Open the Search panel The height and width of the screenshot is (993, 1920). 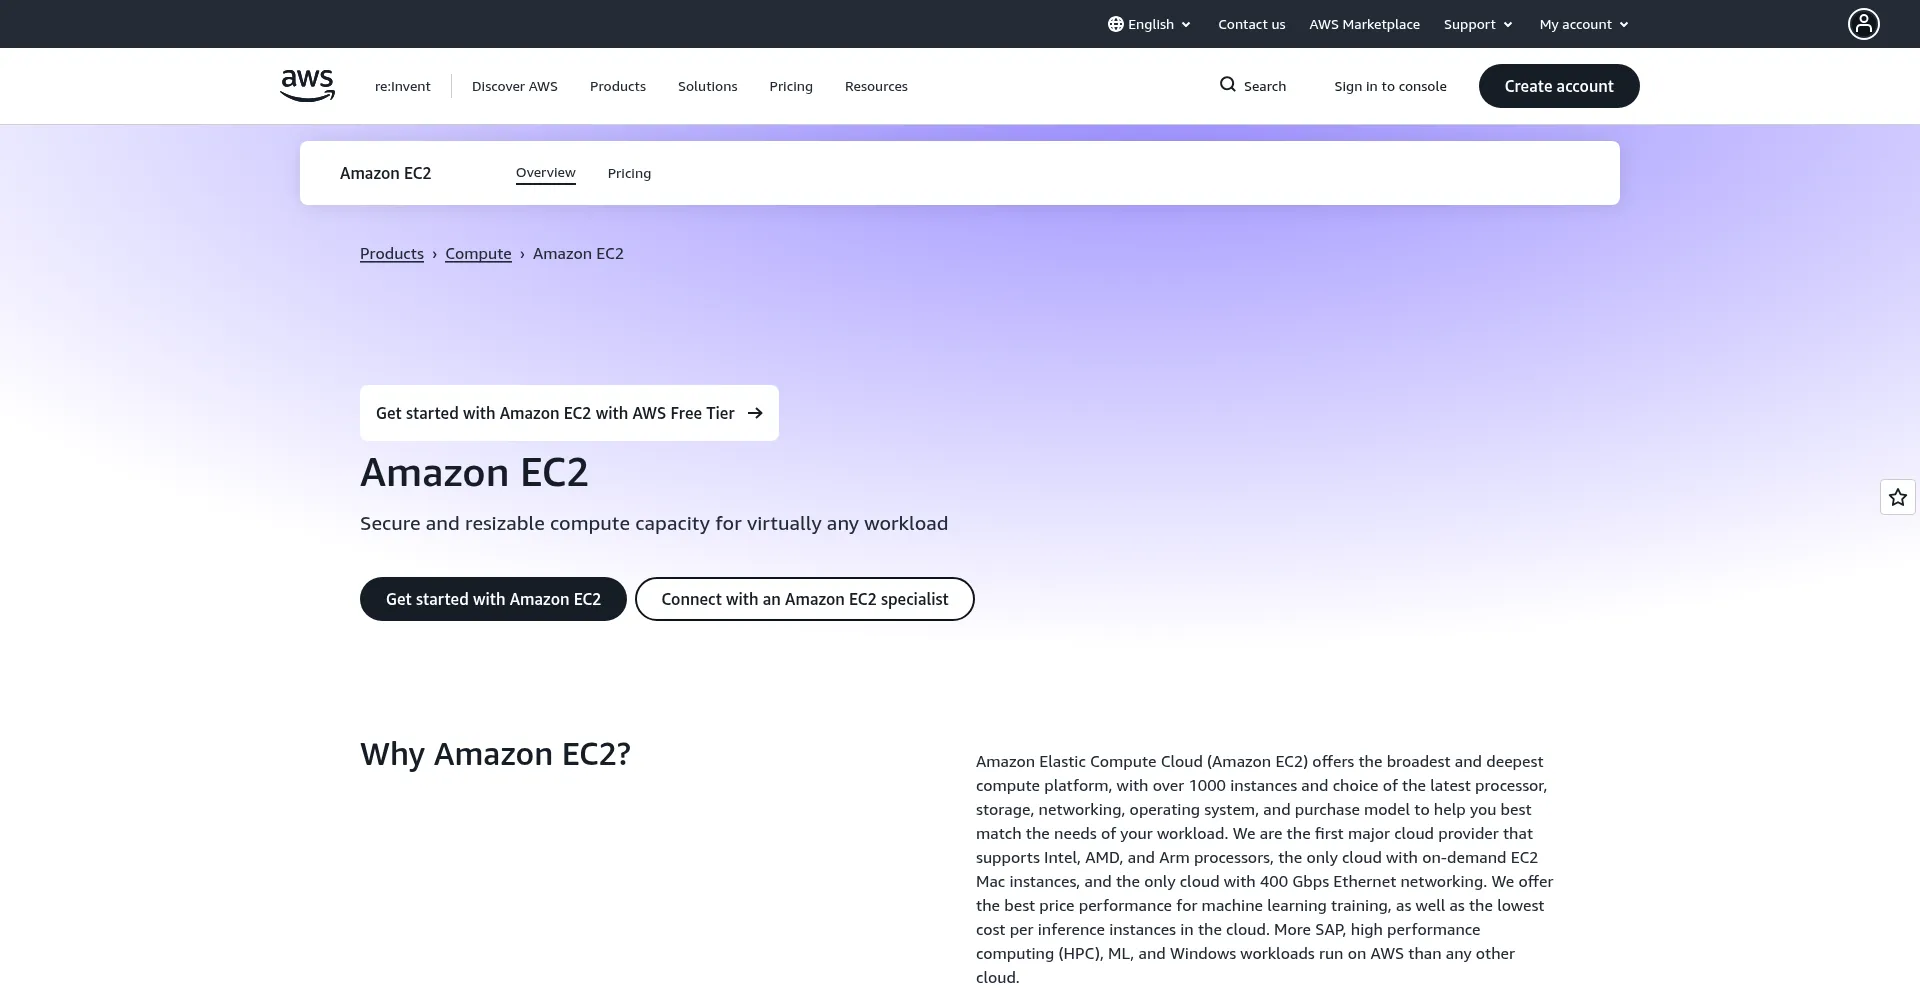click(1253, 86)
